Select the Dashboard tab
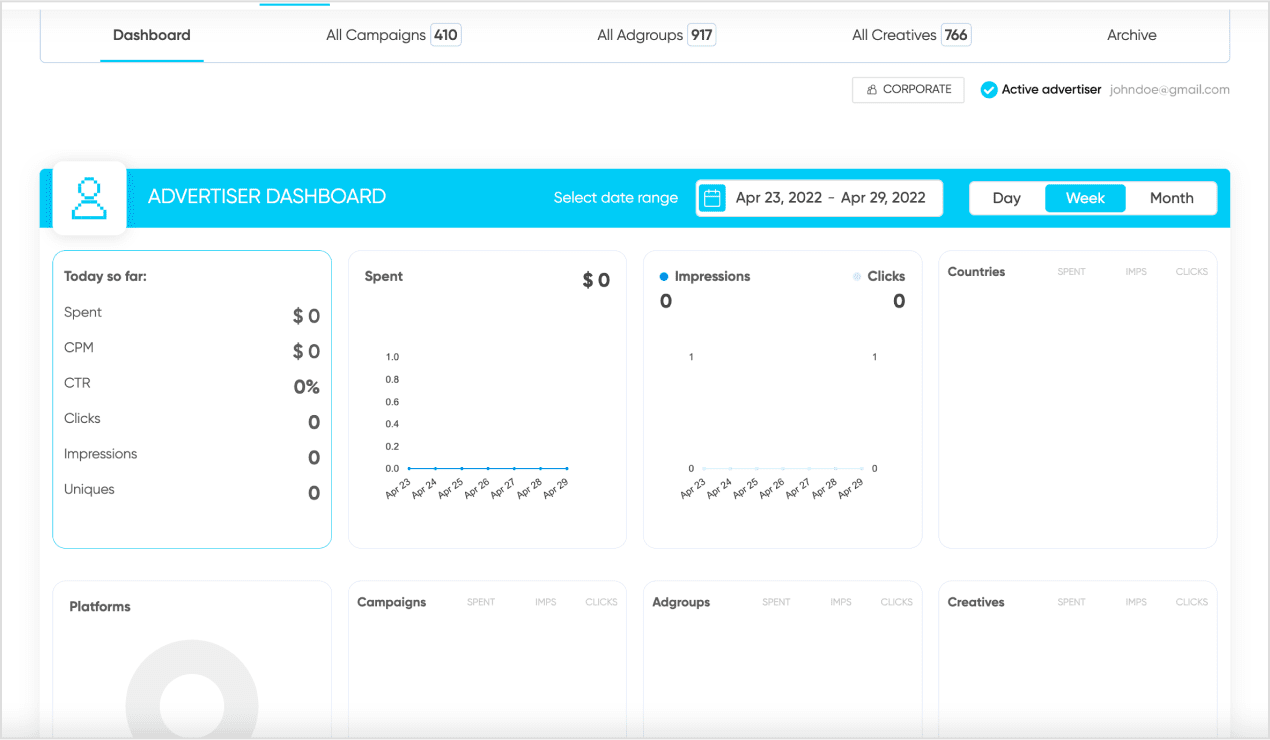The image size is (1270, 740). (151, 34)
